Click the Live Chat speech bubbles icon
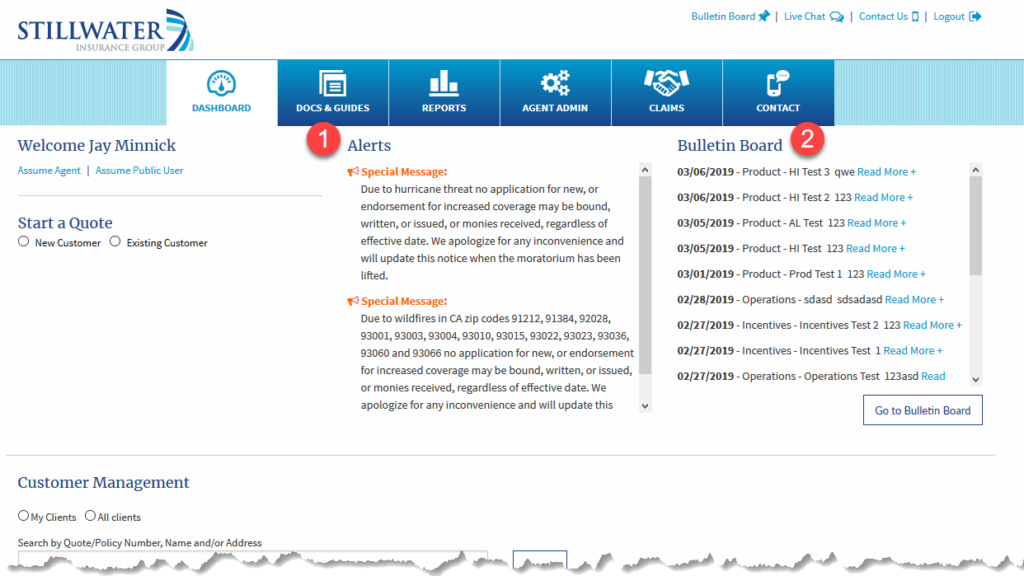Viewport: 1024px width, 576px height. point(837,16)
